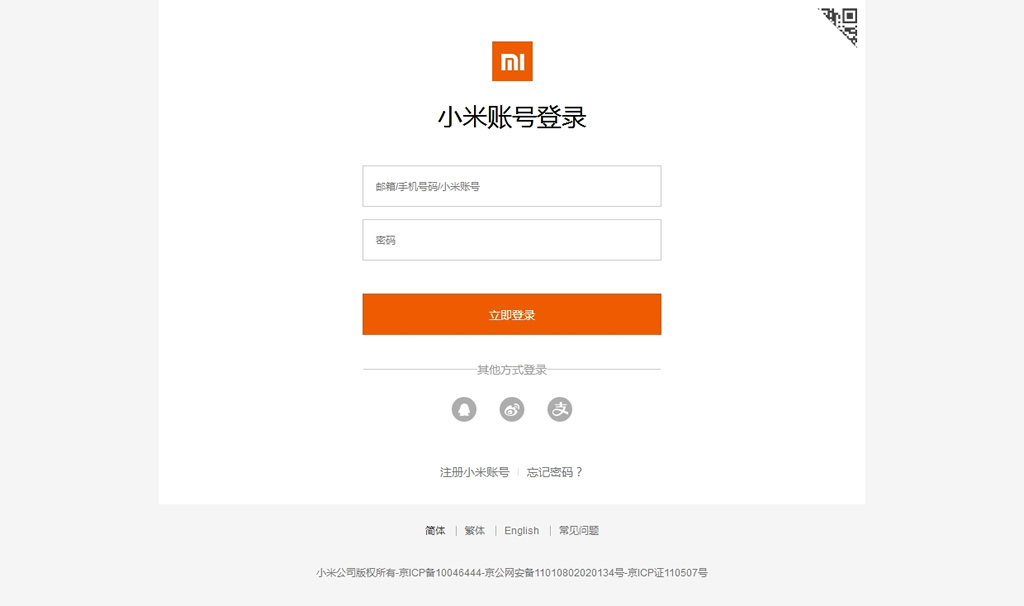Screen dimensions: 1024x606
Task: Click the orange Mi logo
Action: 512,61
